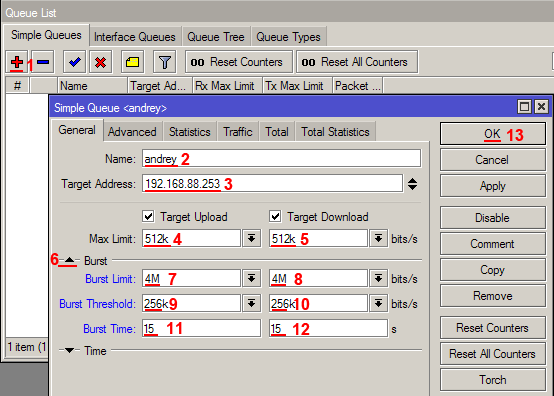The image size is (554, 396).
Task: Open Queue Tree tab
Action: 216,37
